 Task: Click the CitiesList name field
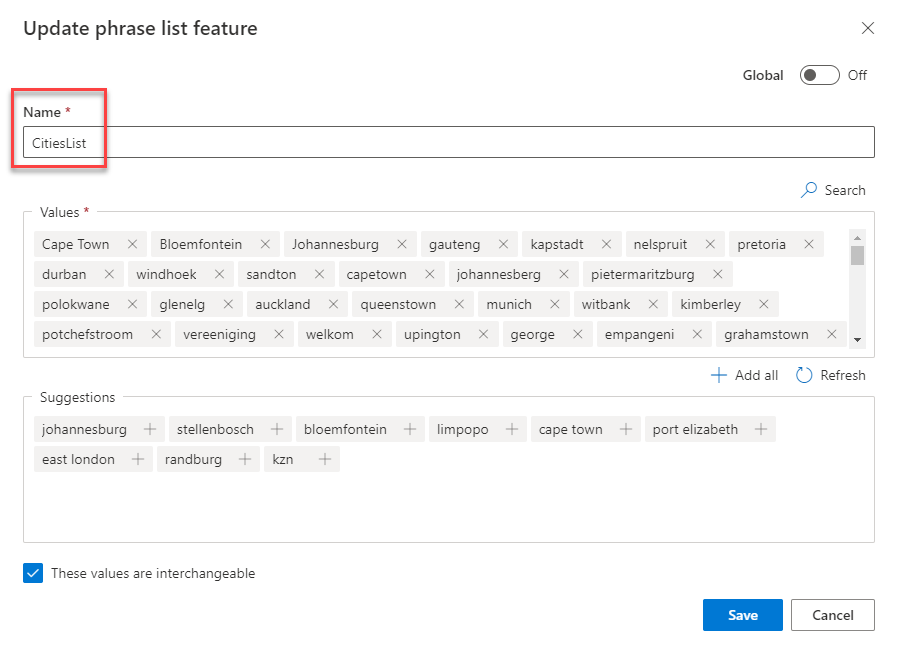pyautogui.click(x=448, y=142)
